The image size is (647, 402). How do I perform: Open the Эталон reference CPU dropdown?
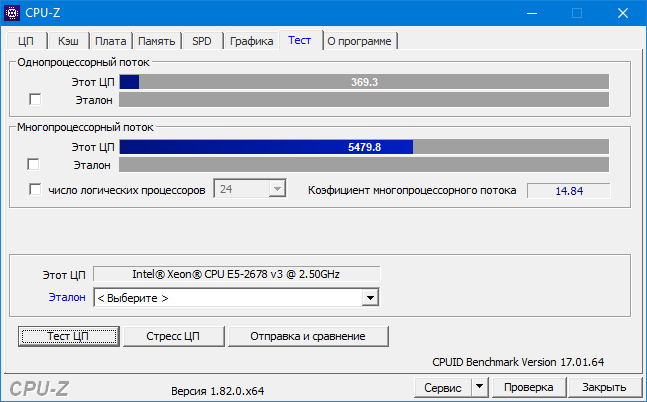(370, 298)
